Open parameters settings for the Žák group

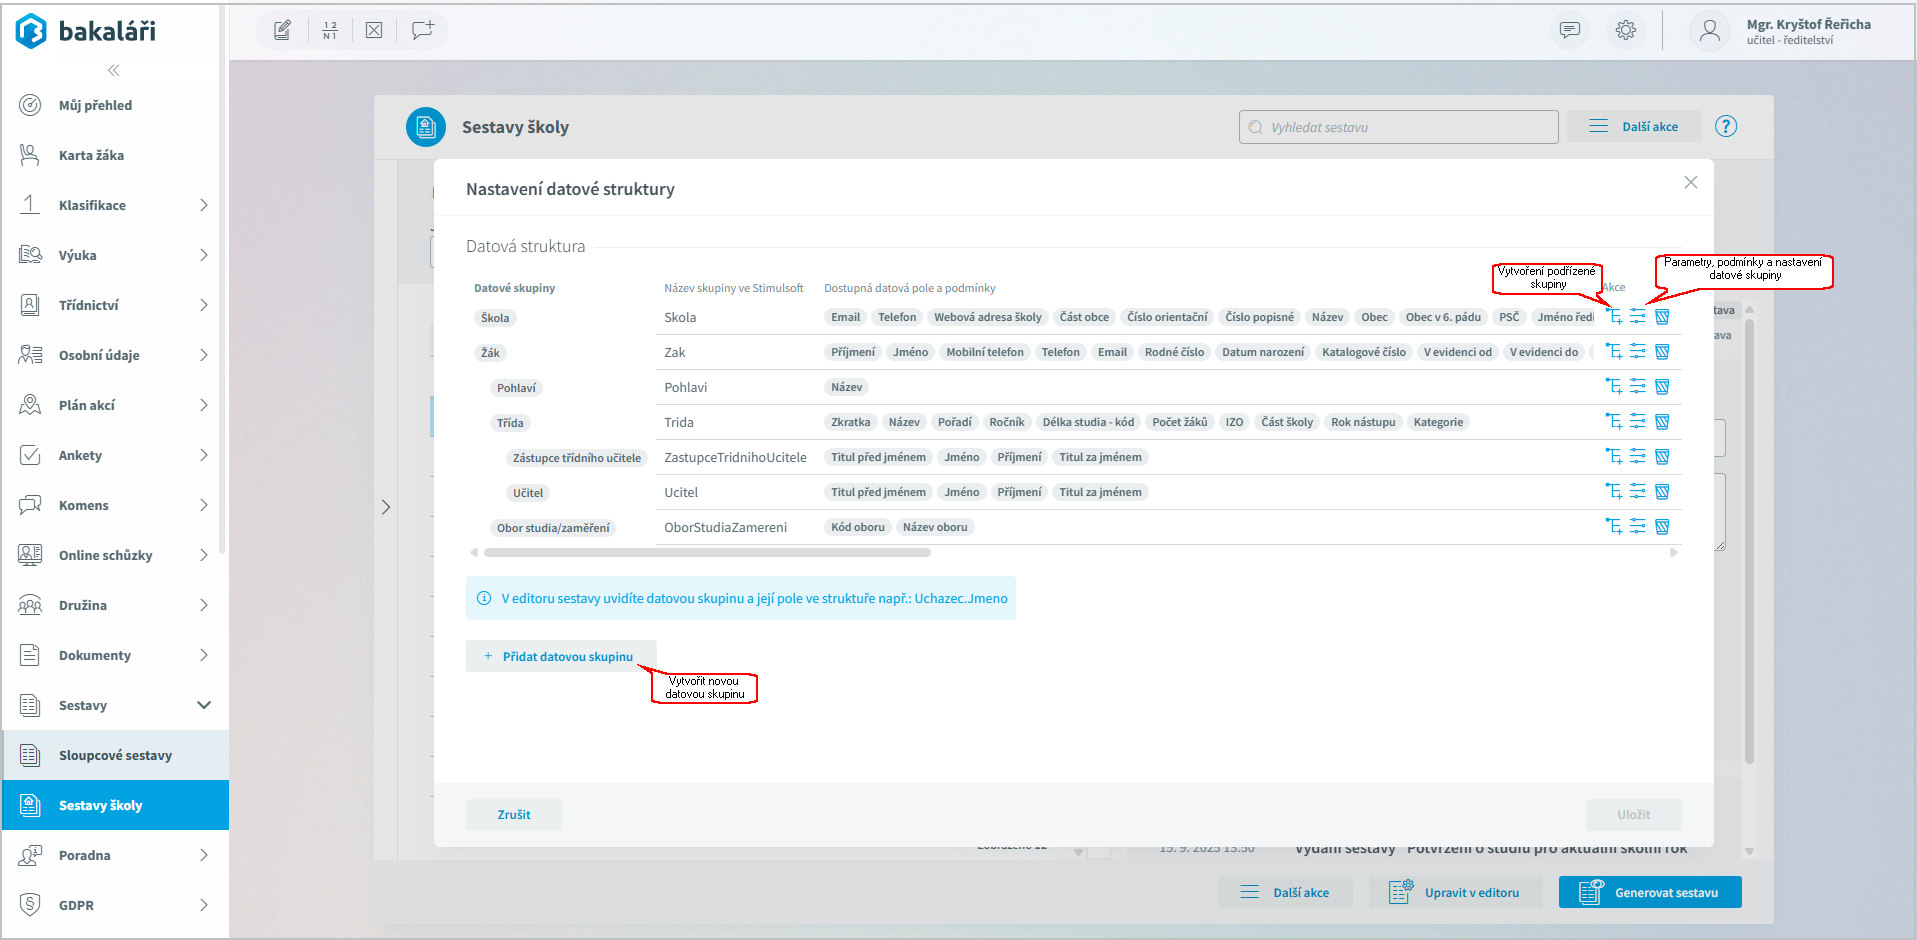[1637, 352]
